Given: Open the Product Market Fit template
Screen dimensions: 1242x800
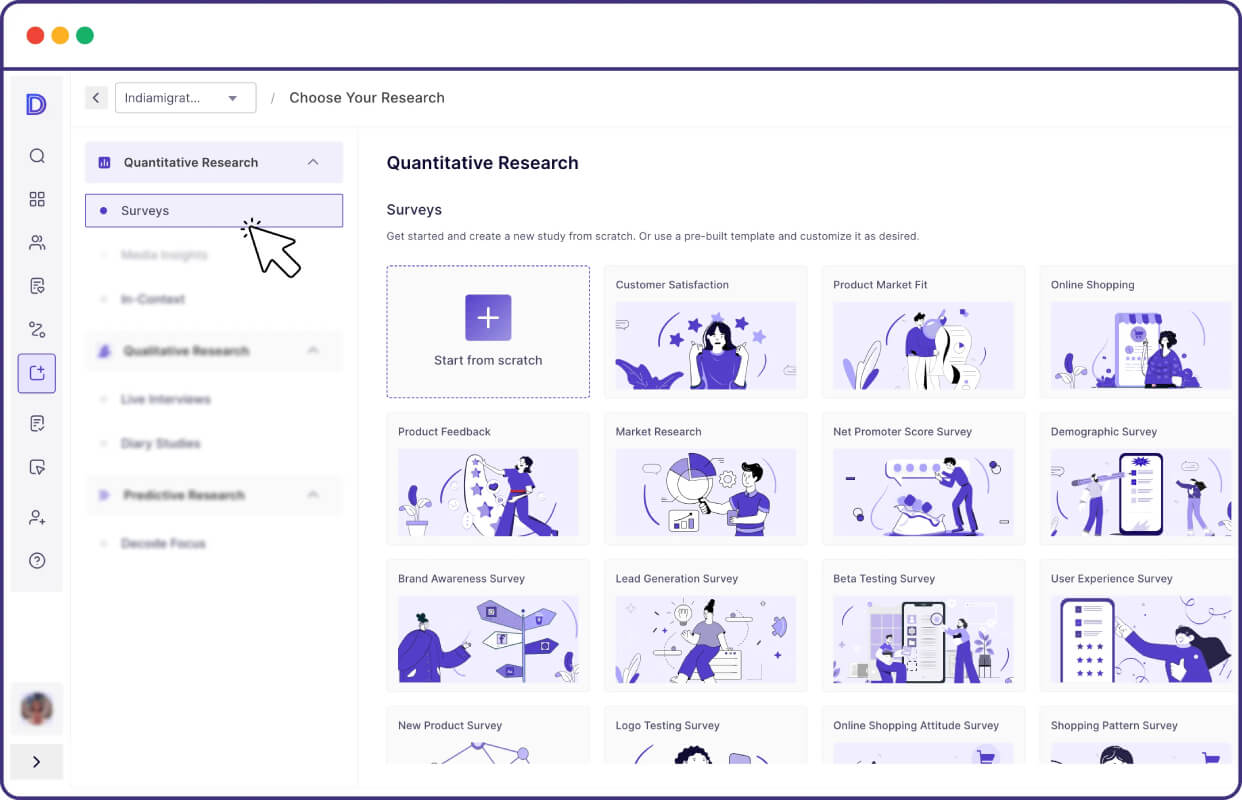Looking at the screenshot, I should tap(923, 332).
